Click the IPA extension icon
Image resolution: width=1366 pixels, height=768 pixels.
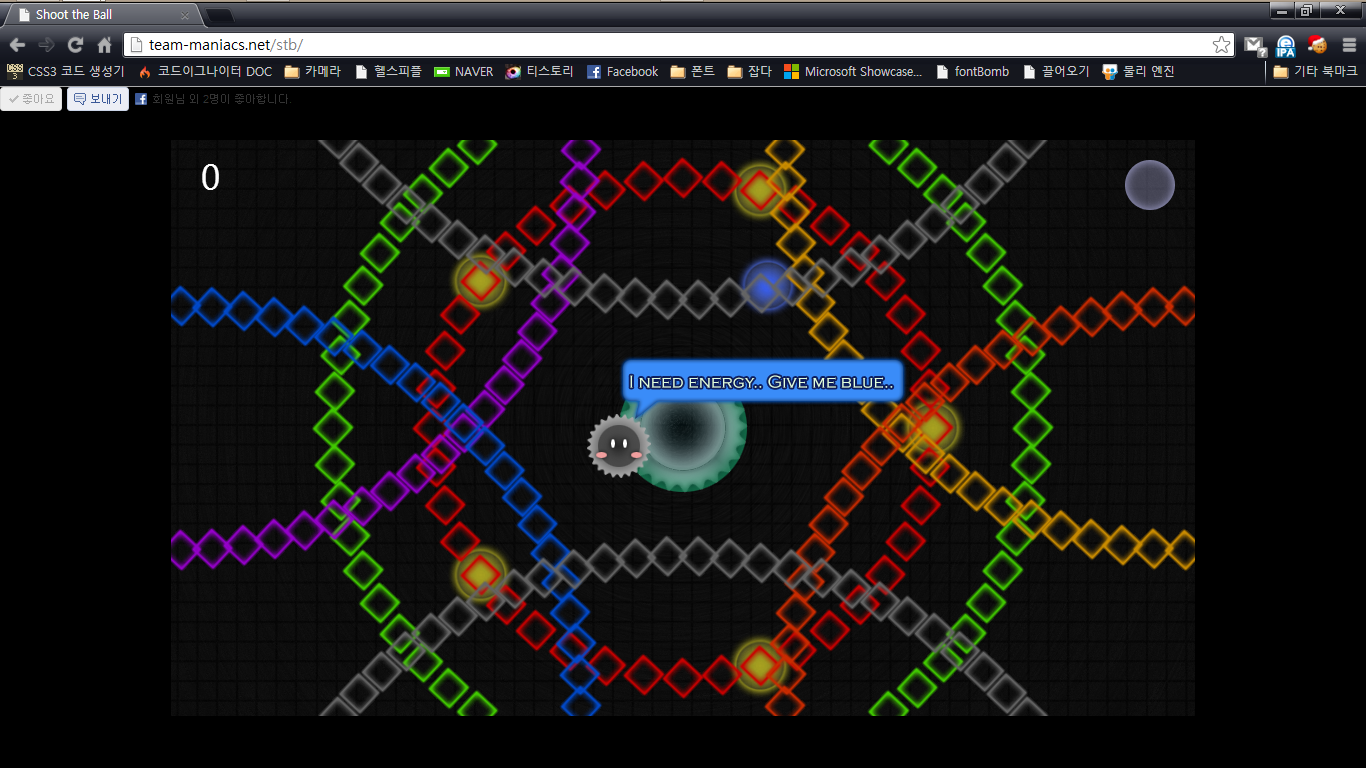[1286, 45]
